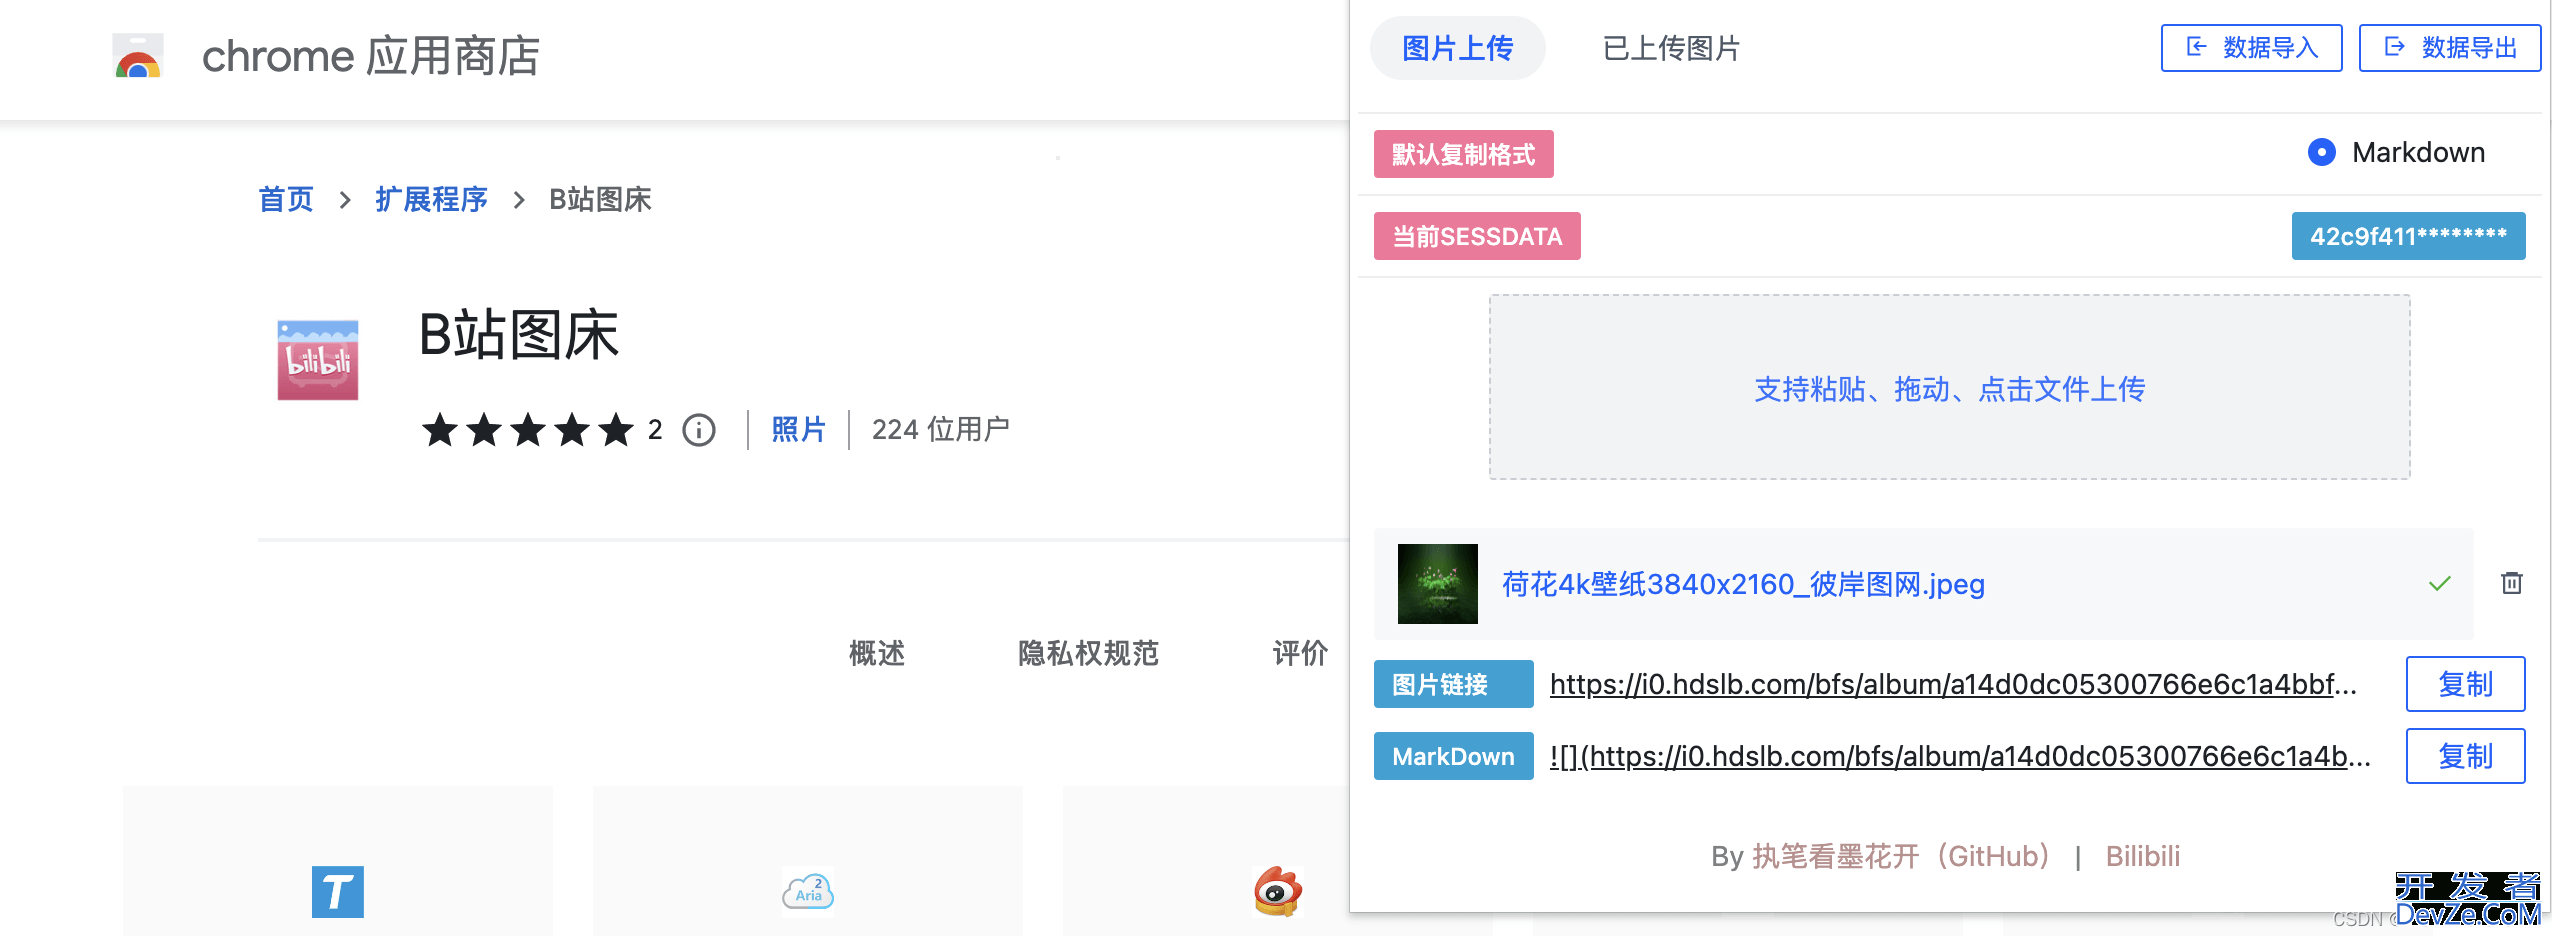Copy the MarkDown link with 复制

tap(2466, 756)
